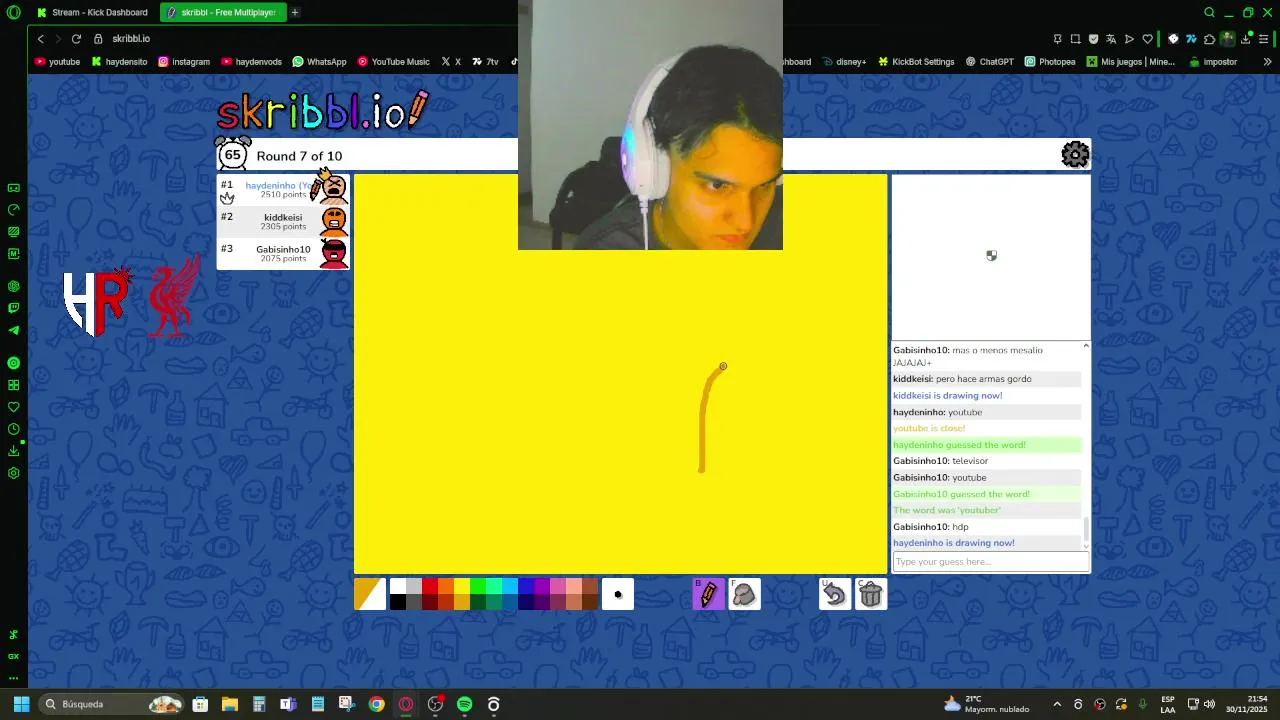Pick the white color swatch

398,586
